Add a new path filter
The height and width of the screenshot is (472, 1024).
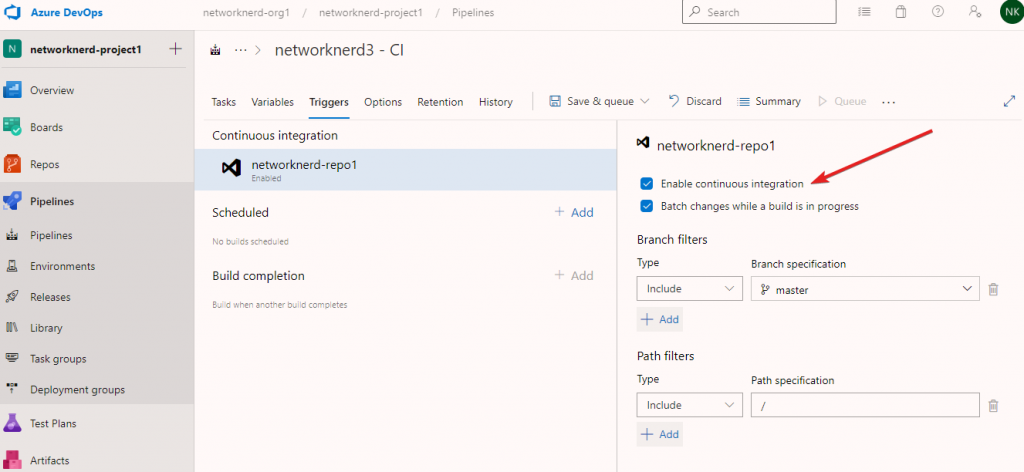point(660,434)
